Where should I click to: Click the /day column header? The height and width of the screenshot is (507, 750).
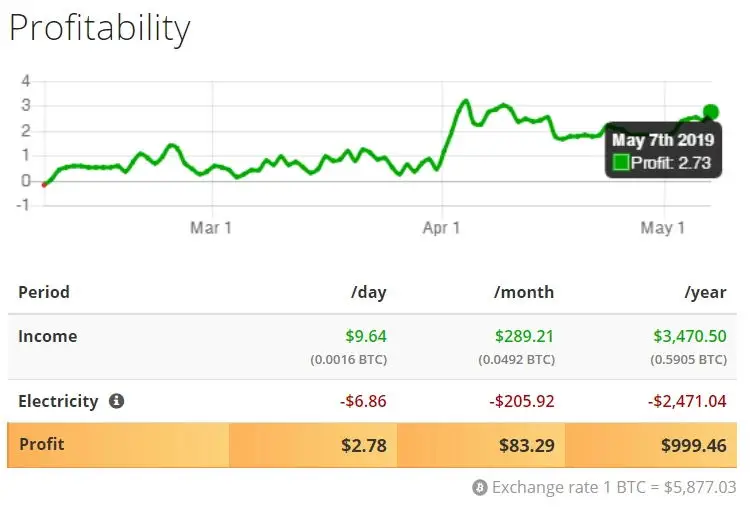click(368, 292)
